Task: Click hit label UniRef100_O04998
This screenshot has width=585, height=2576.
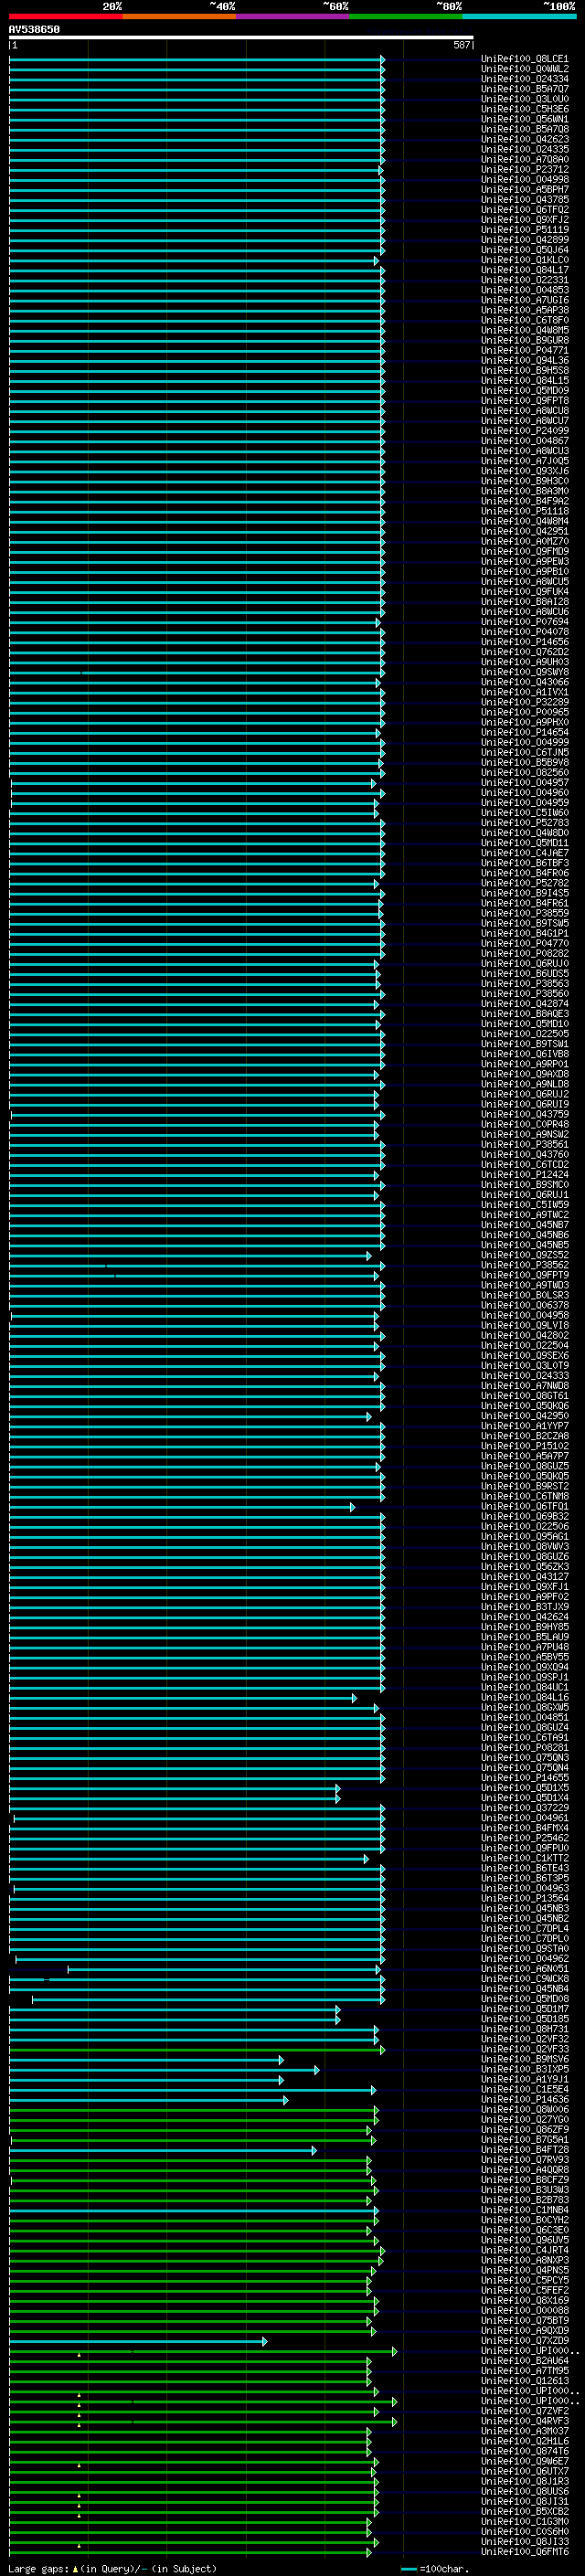Action: coord(525,180)
